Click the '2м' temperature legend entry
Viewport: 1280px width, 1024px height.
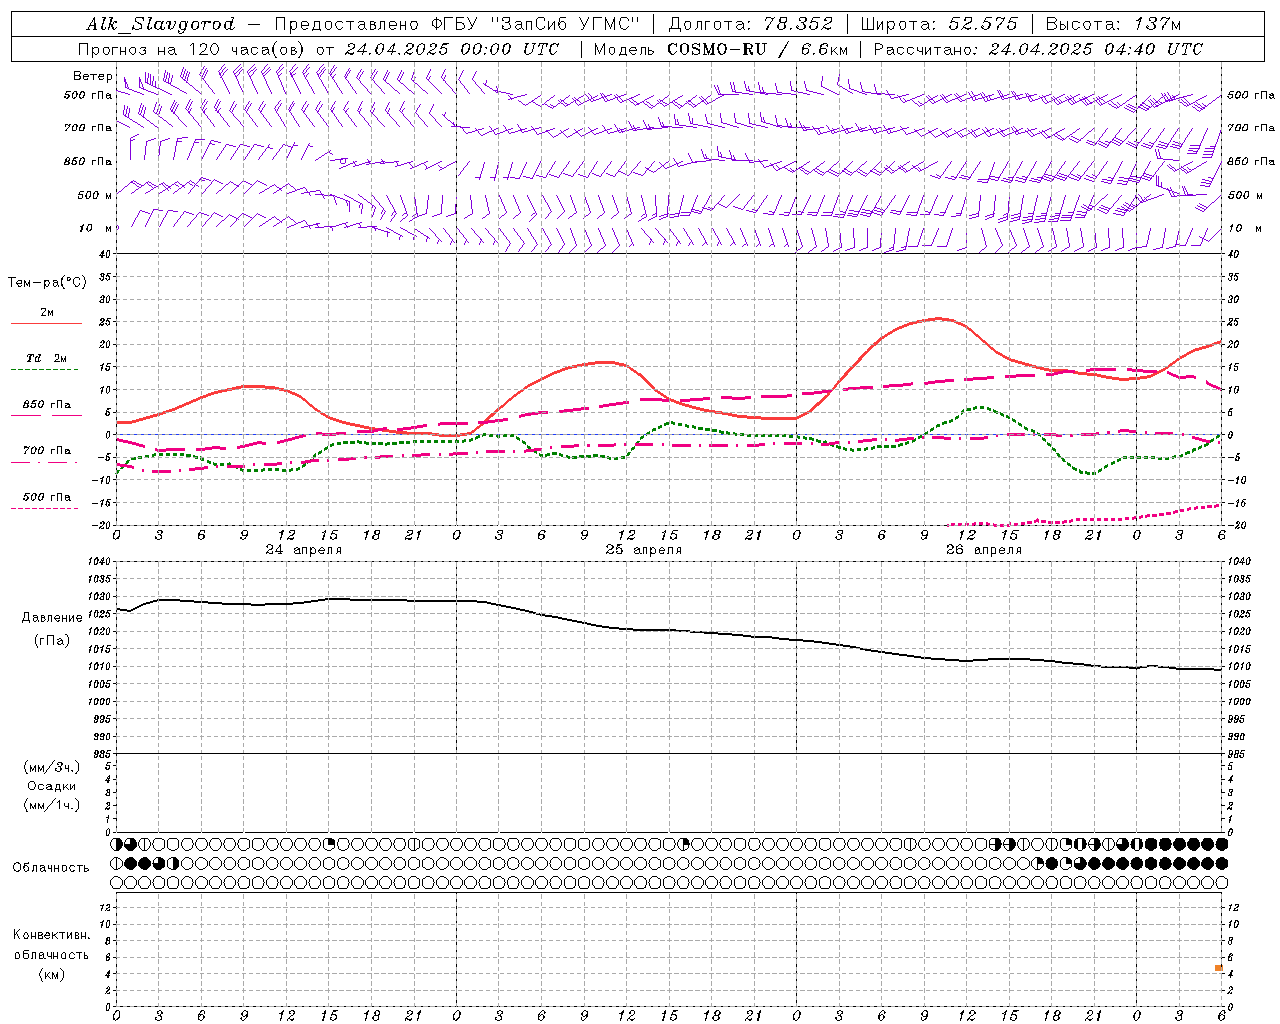[47, 313]
